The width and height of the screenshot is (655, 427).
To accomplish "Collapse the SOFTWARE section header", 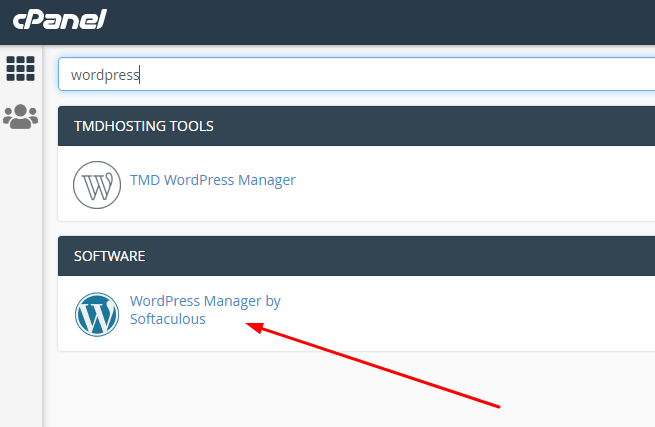I will pos(400,256).
